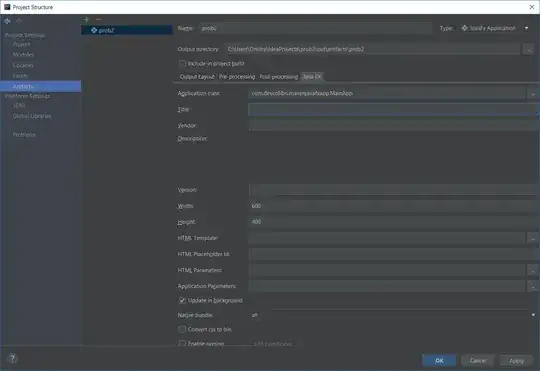Select the Java FX tab
The image size is (540, 371).
point(312,77)
